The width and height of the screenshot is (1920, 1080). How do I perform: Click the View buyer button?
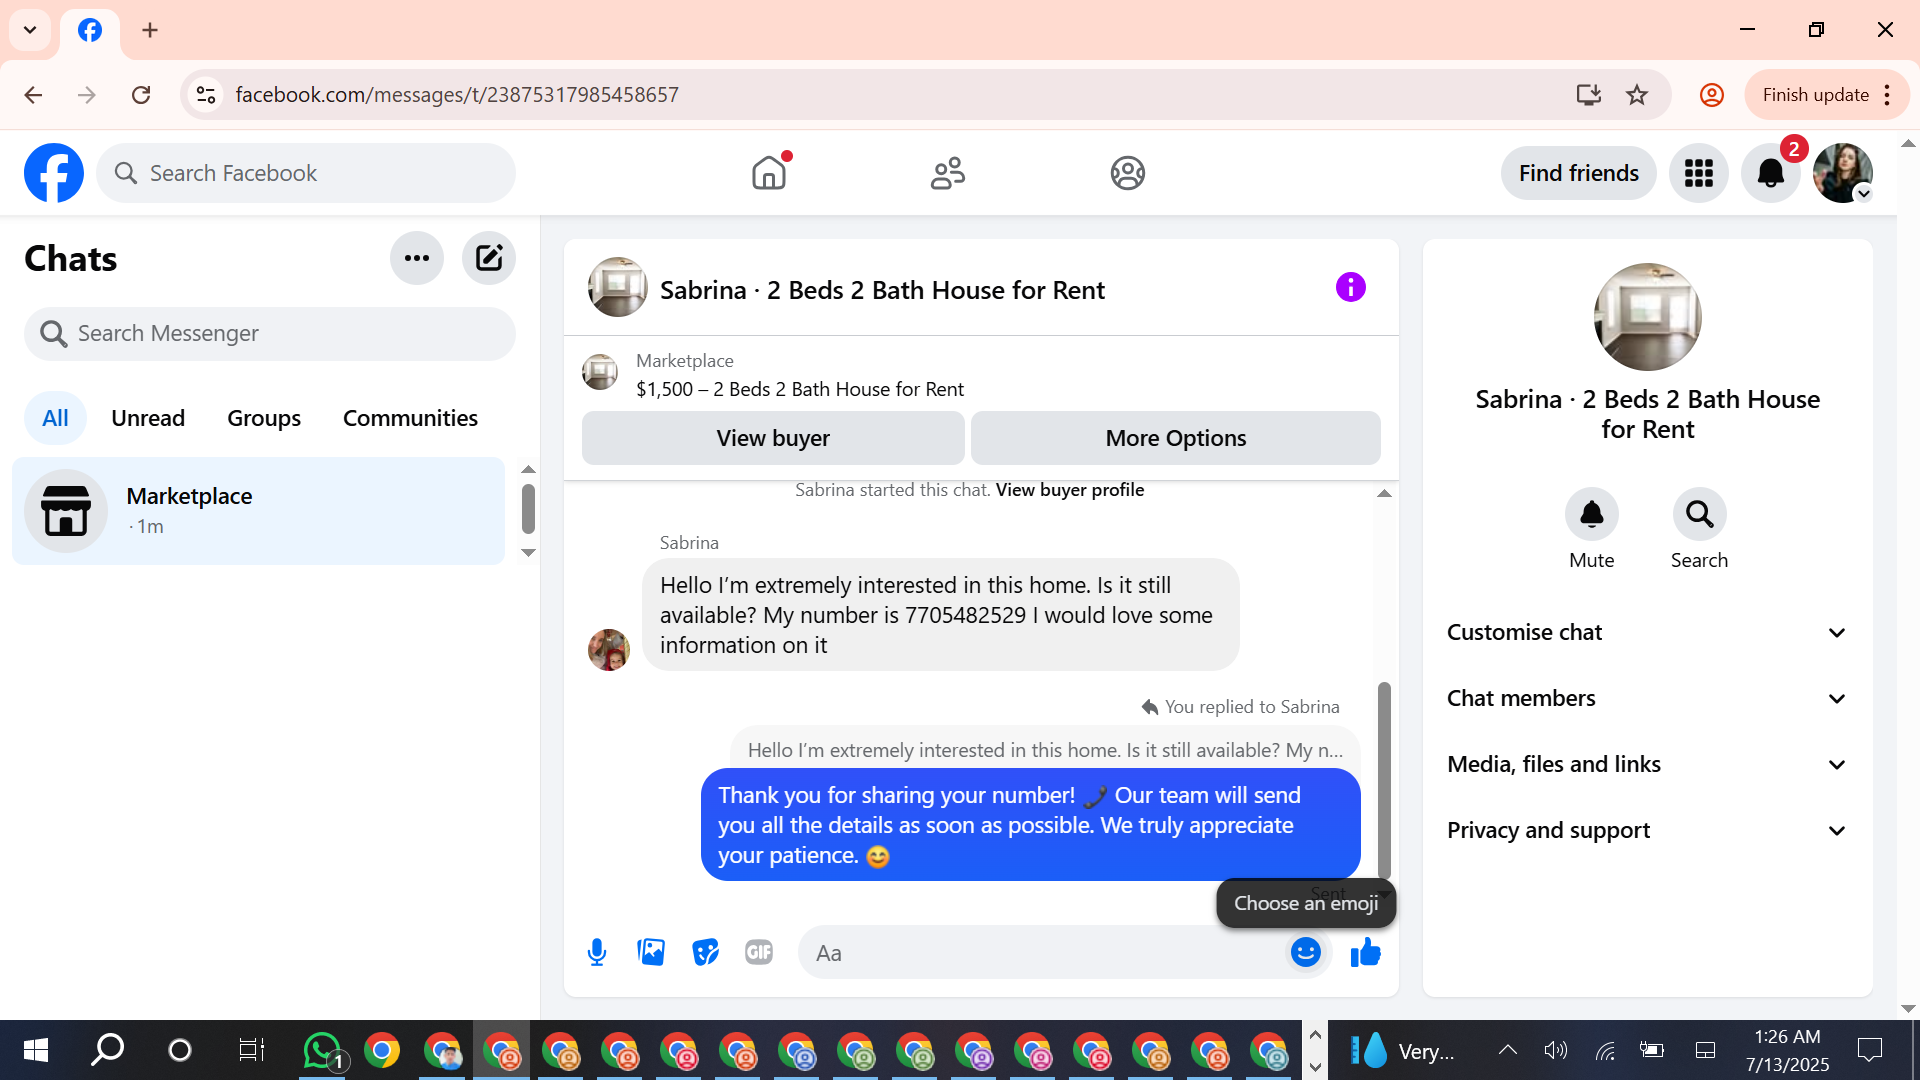pos(773,438)
